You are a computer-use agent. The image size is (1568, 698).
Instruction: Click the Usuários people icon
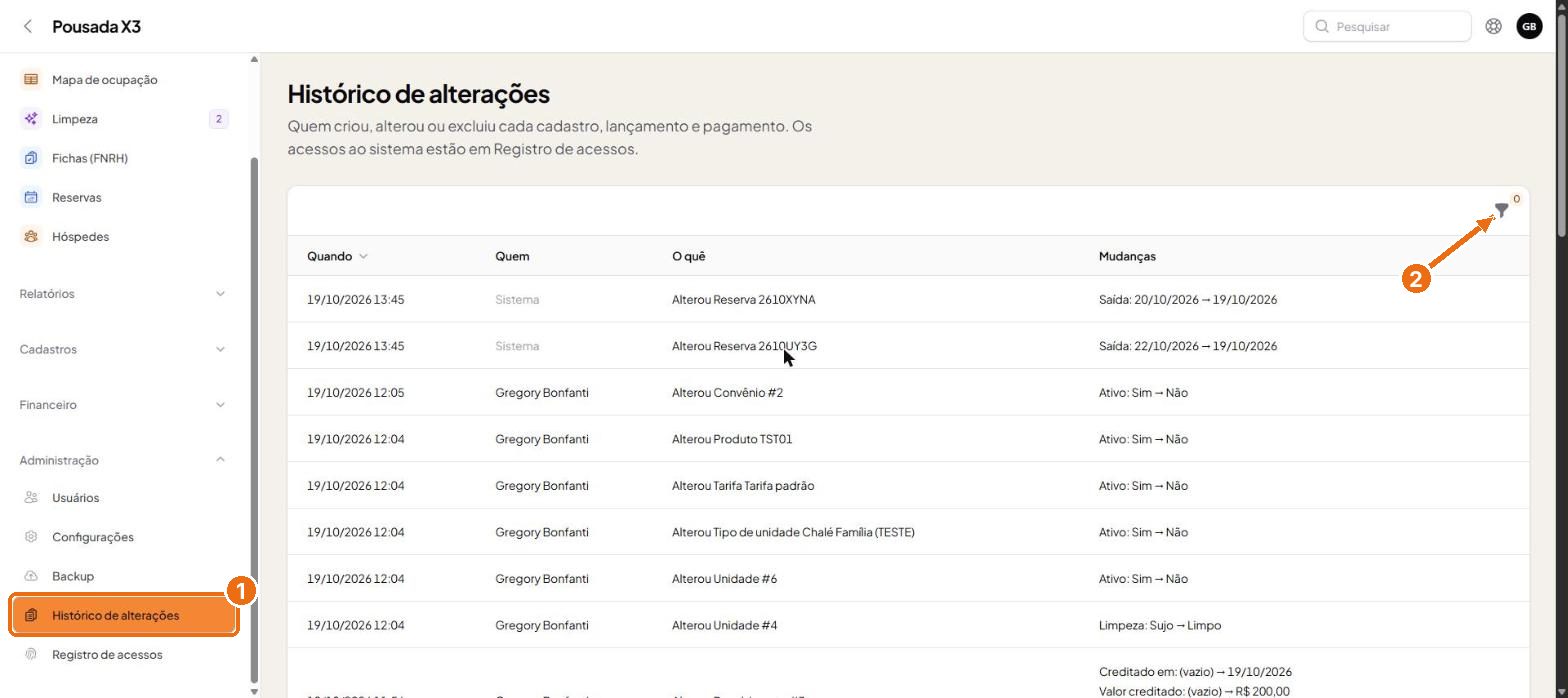[31, 498]
